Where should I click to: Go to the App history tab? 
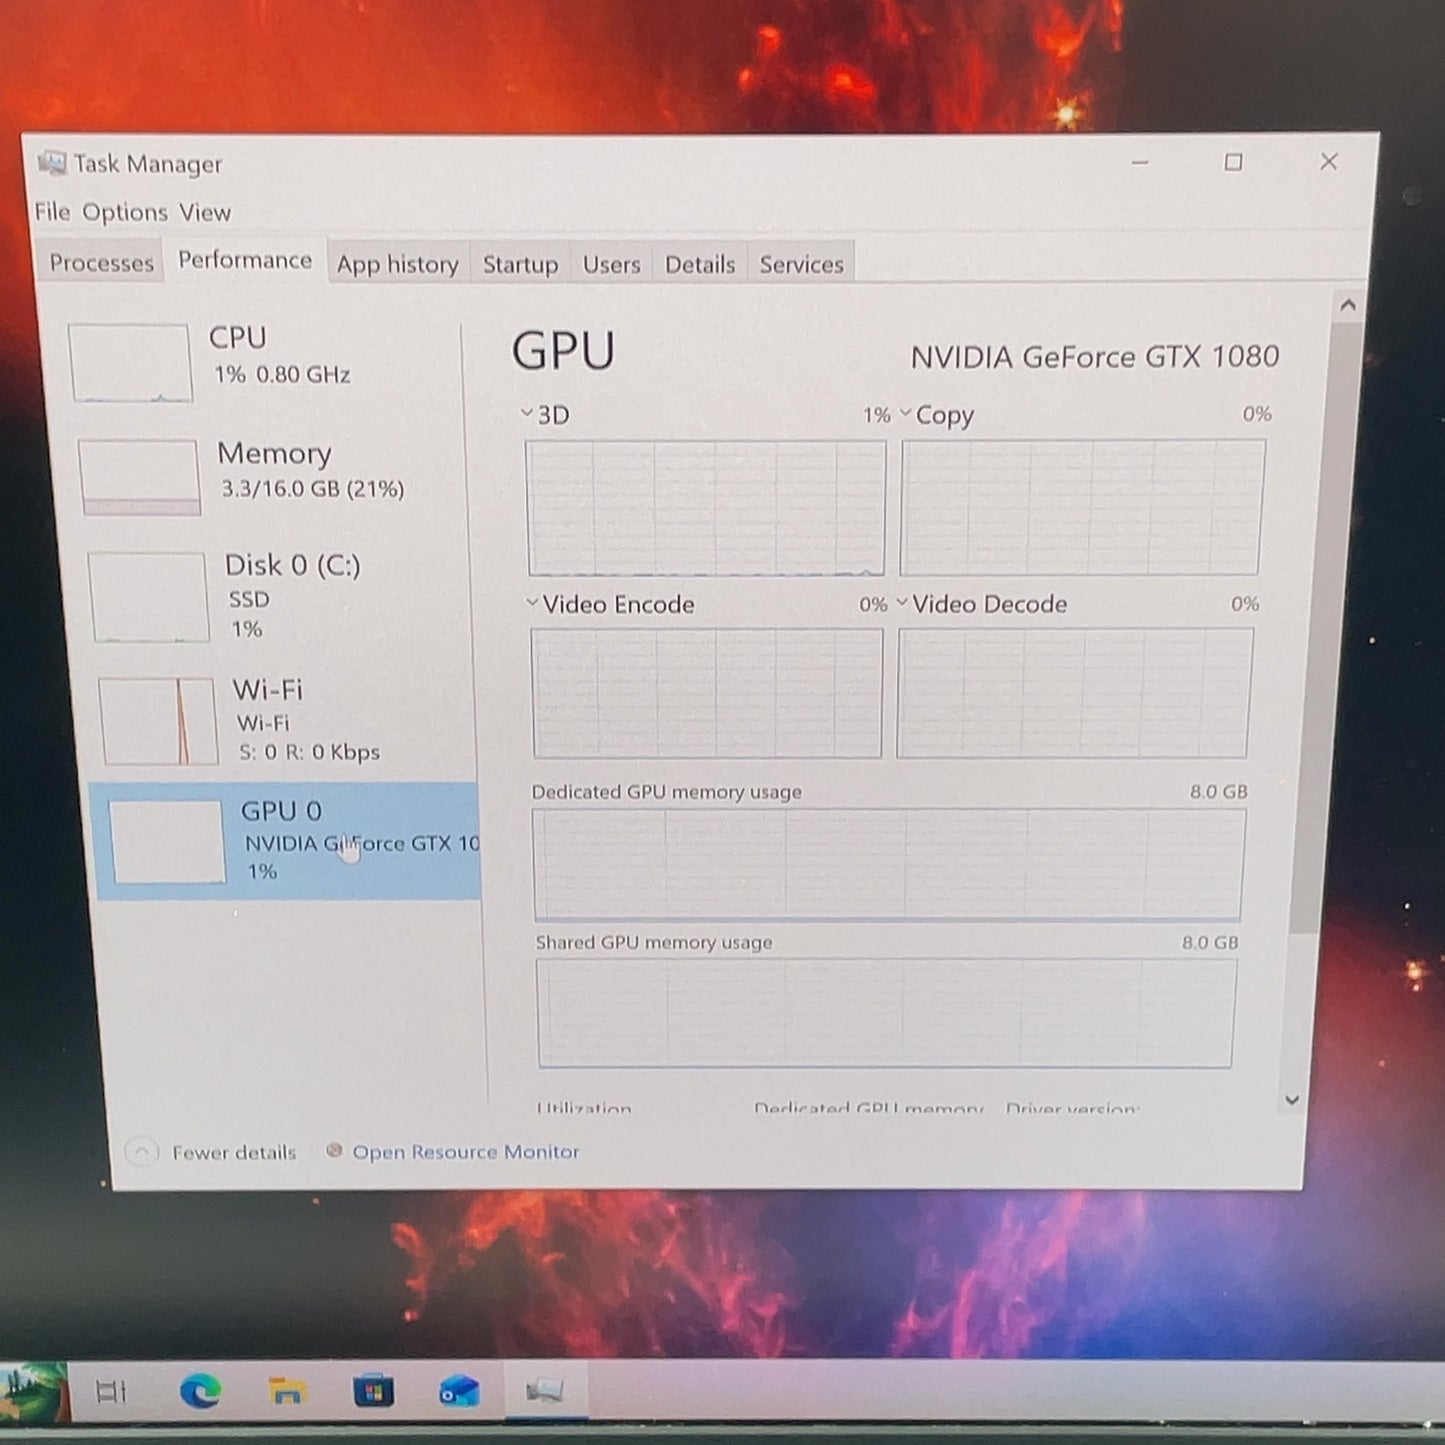398,264
